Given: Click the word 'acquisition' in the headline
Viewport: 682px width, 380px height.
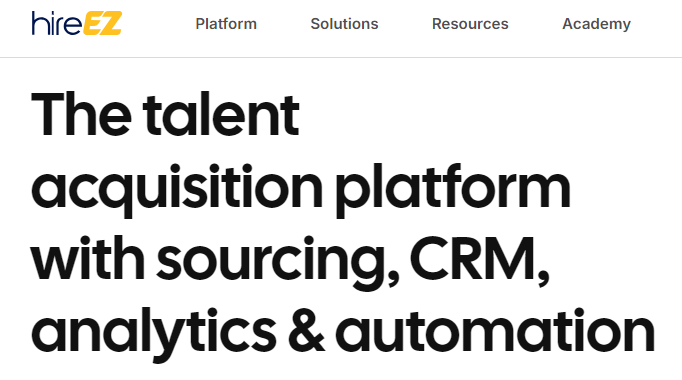Looking at the screenshot, I should 177,190.
